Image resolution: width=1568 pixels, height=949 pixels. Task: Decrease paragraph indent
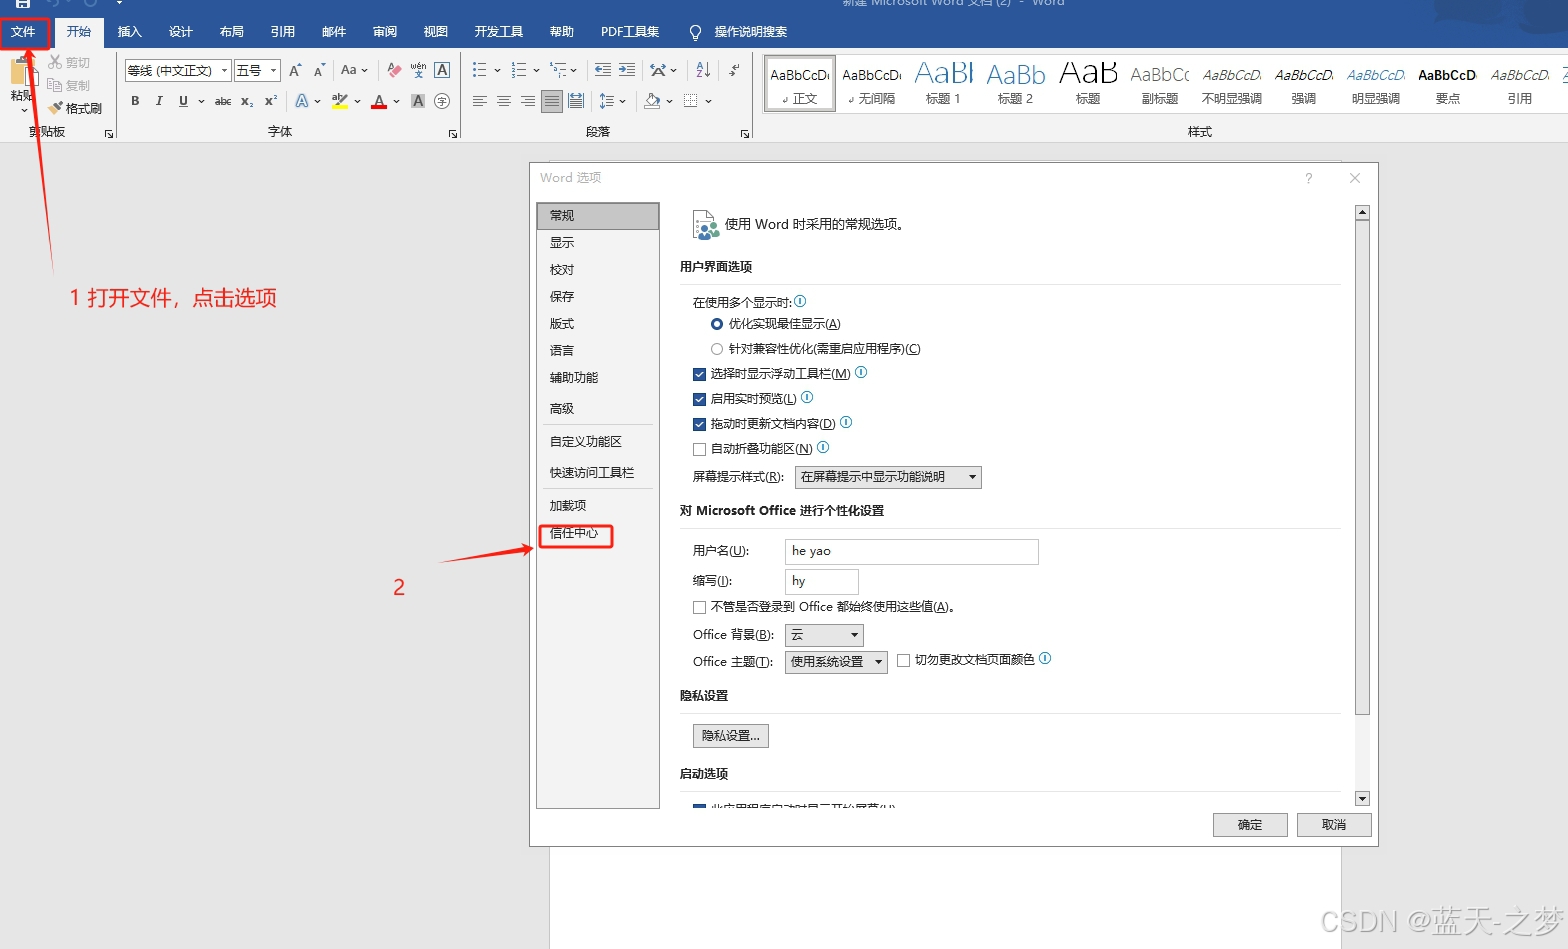[602, 70]
